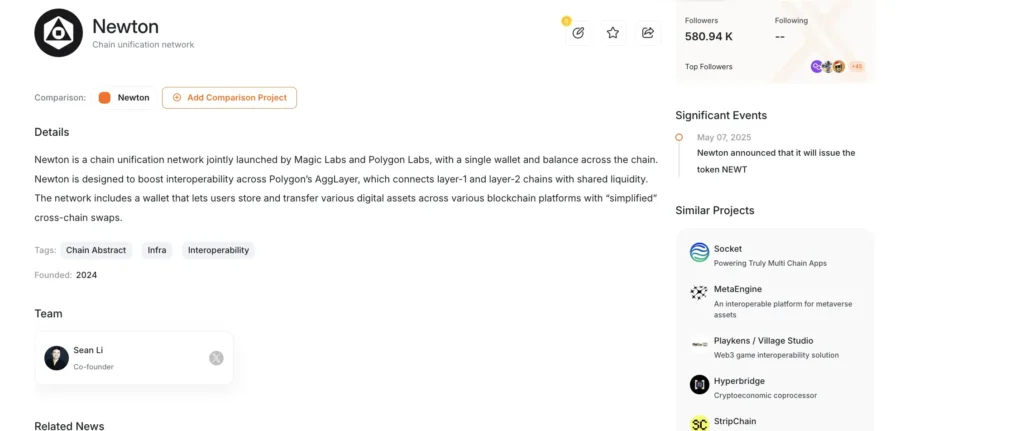Click the May 07, 2025 timeline marker

(x=679, y=138)
